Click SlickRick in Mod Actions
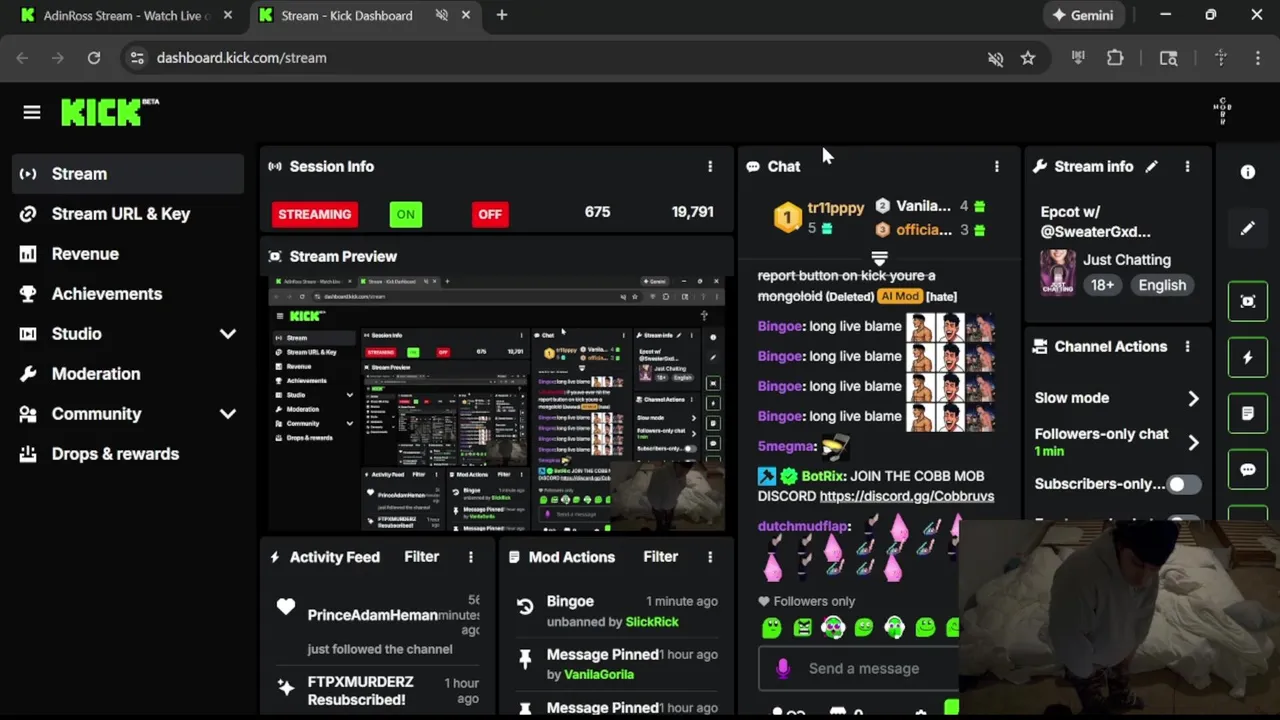Screen dimensions: 1280x720 pyautogui.click(x=652, y=622)
